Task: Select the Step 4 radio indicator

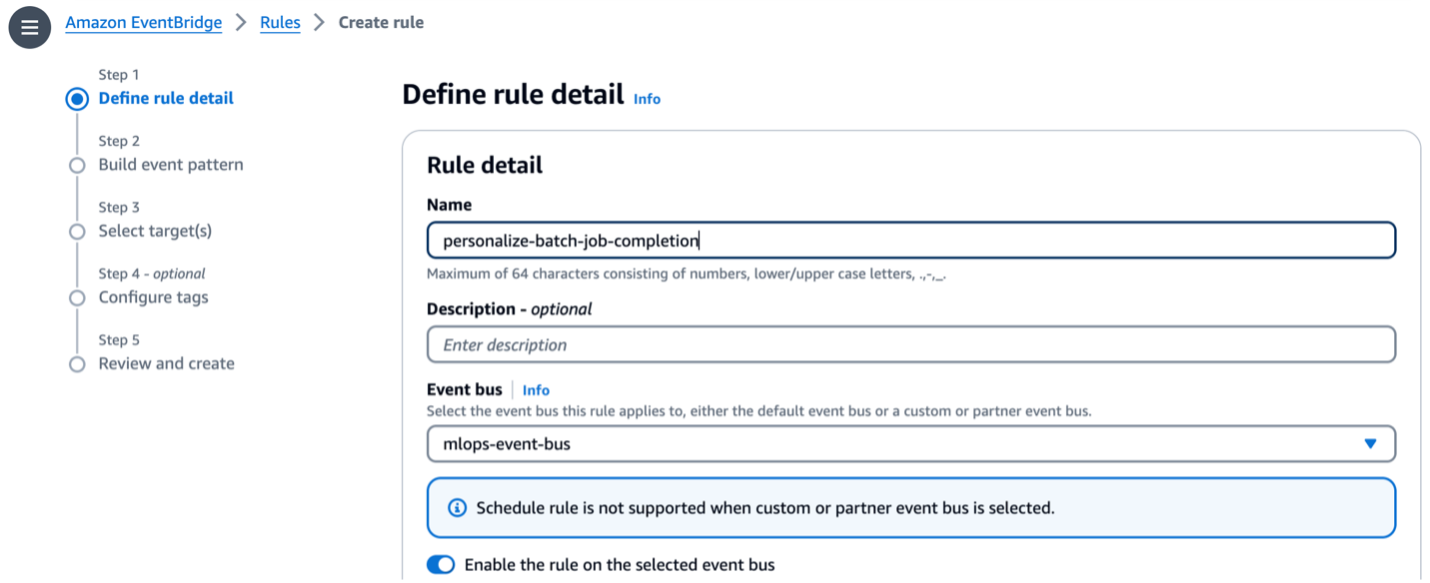Action: (77, 297)
